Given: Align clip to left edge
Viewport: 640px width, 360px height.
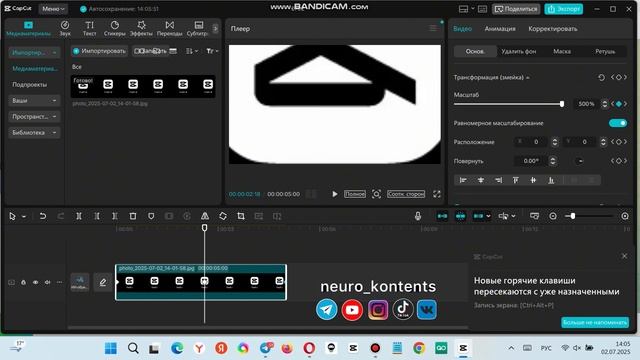Looking at the screenshot, I should tap(463, 180).
